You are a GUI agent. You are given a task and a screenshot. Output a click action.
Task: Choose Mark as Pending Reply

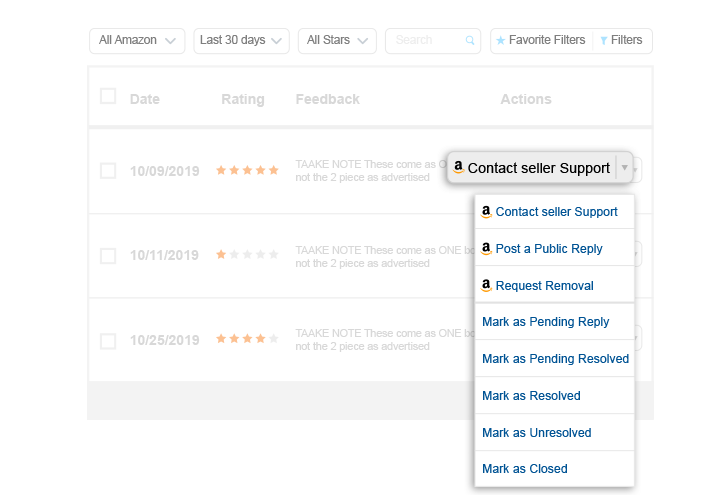click(x=545, y=322)
